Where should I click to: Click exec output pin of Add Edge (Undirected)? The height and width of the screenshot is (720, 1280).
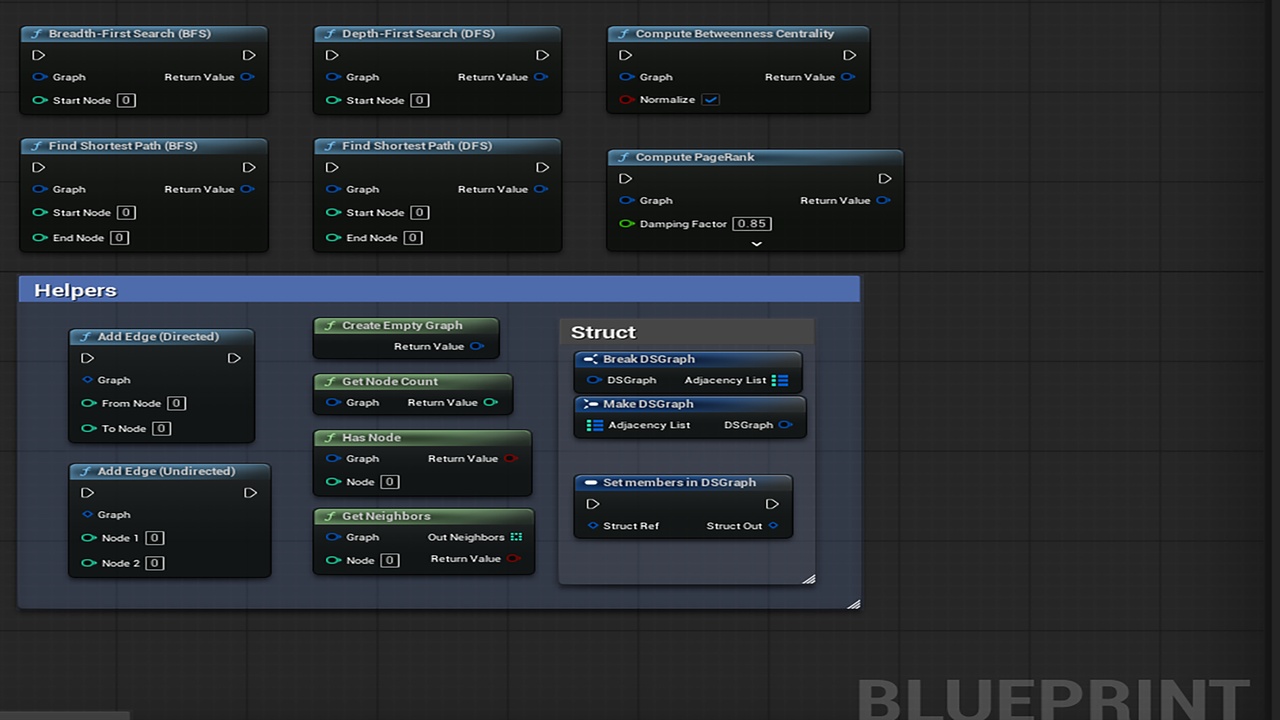tap(250, 493)
